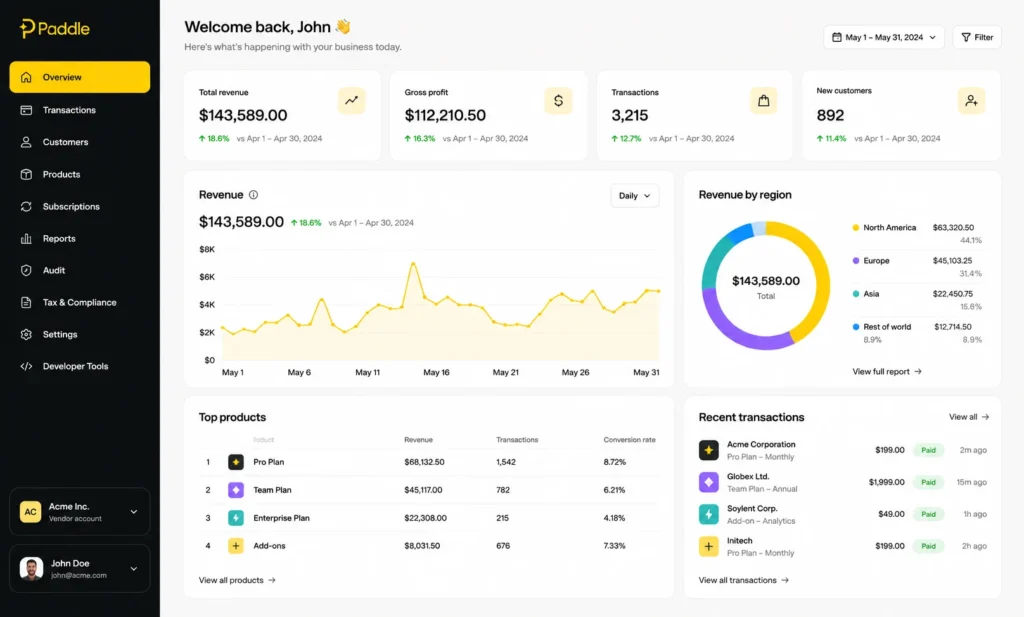The image size is (1024, 617).
Task: Click the Pro Plan product icon
Action: point(236,462)
